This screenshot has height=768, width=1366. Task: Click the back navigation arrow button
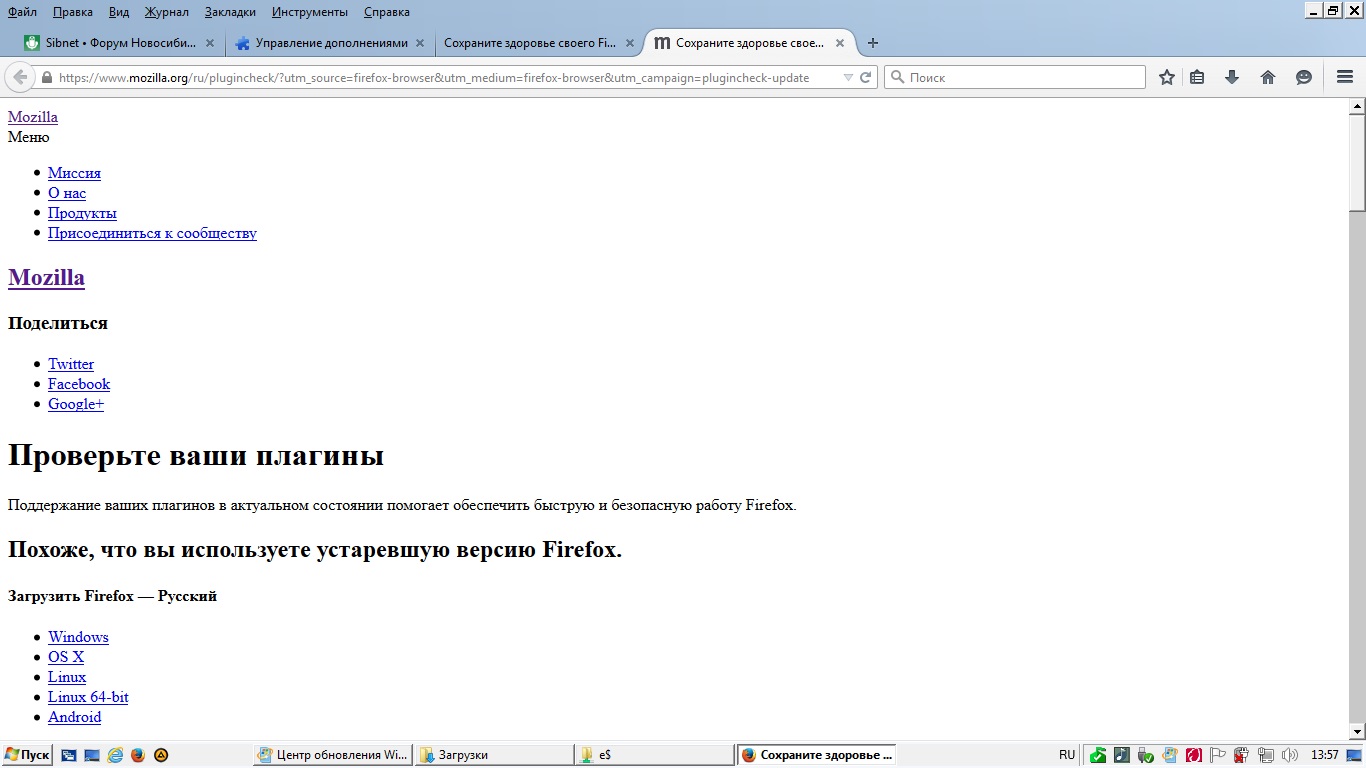coord(20,77)
